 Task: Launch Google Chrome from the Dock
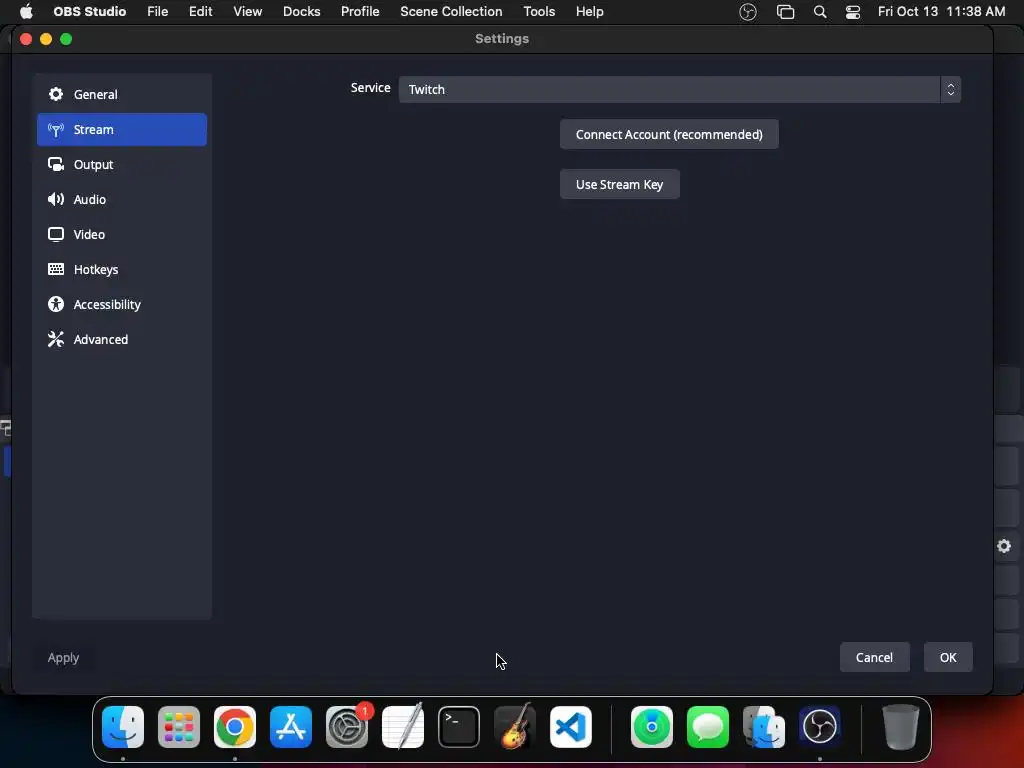(235, 727)
